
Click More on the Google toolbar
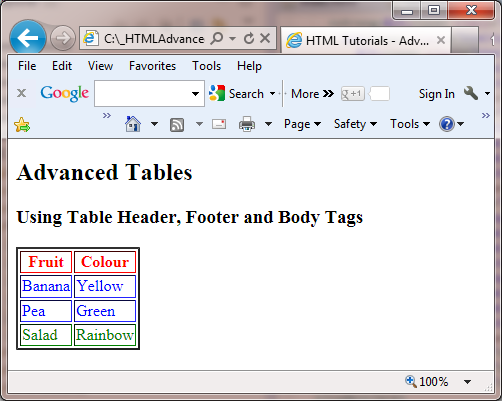point(312,94)
